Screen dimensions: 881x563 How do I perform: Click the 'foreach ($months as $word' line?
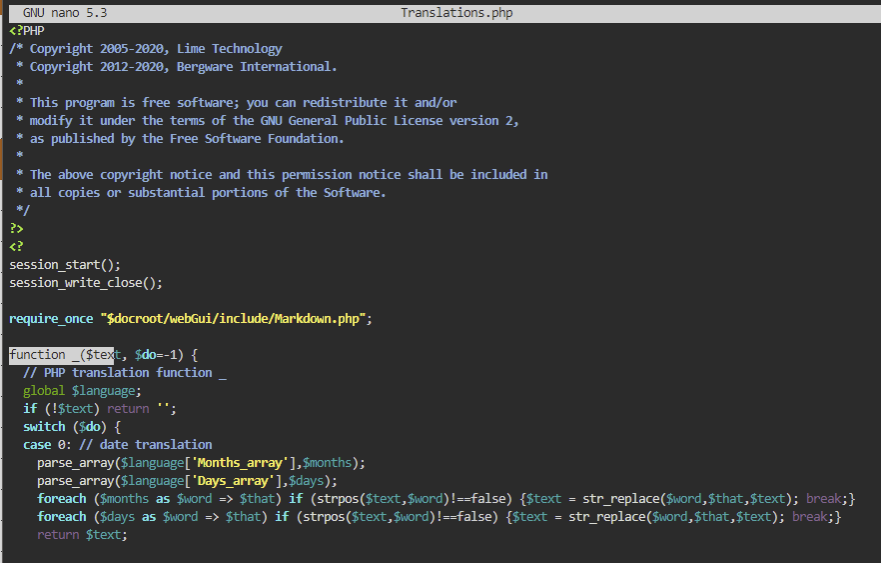point(446,498)
